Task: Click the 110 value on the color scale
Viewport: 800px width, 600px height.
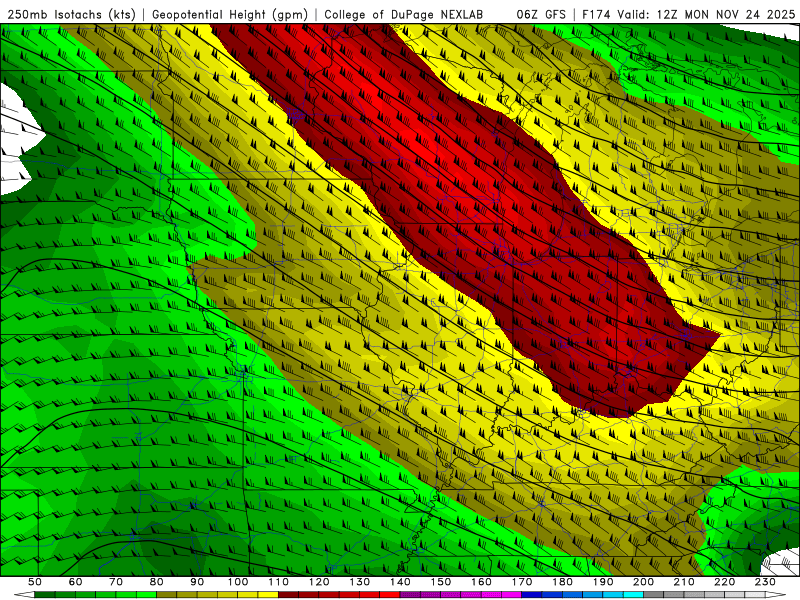Action: point(278,582)
